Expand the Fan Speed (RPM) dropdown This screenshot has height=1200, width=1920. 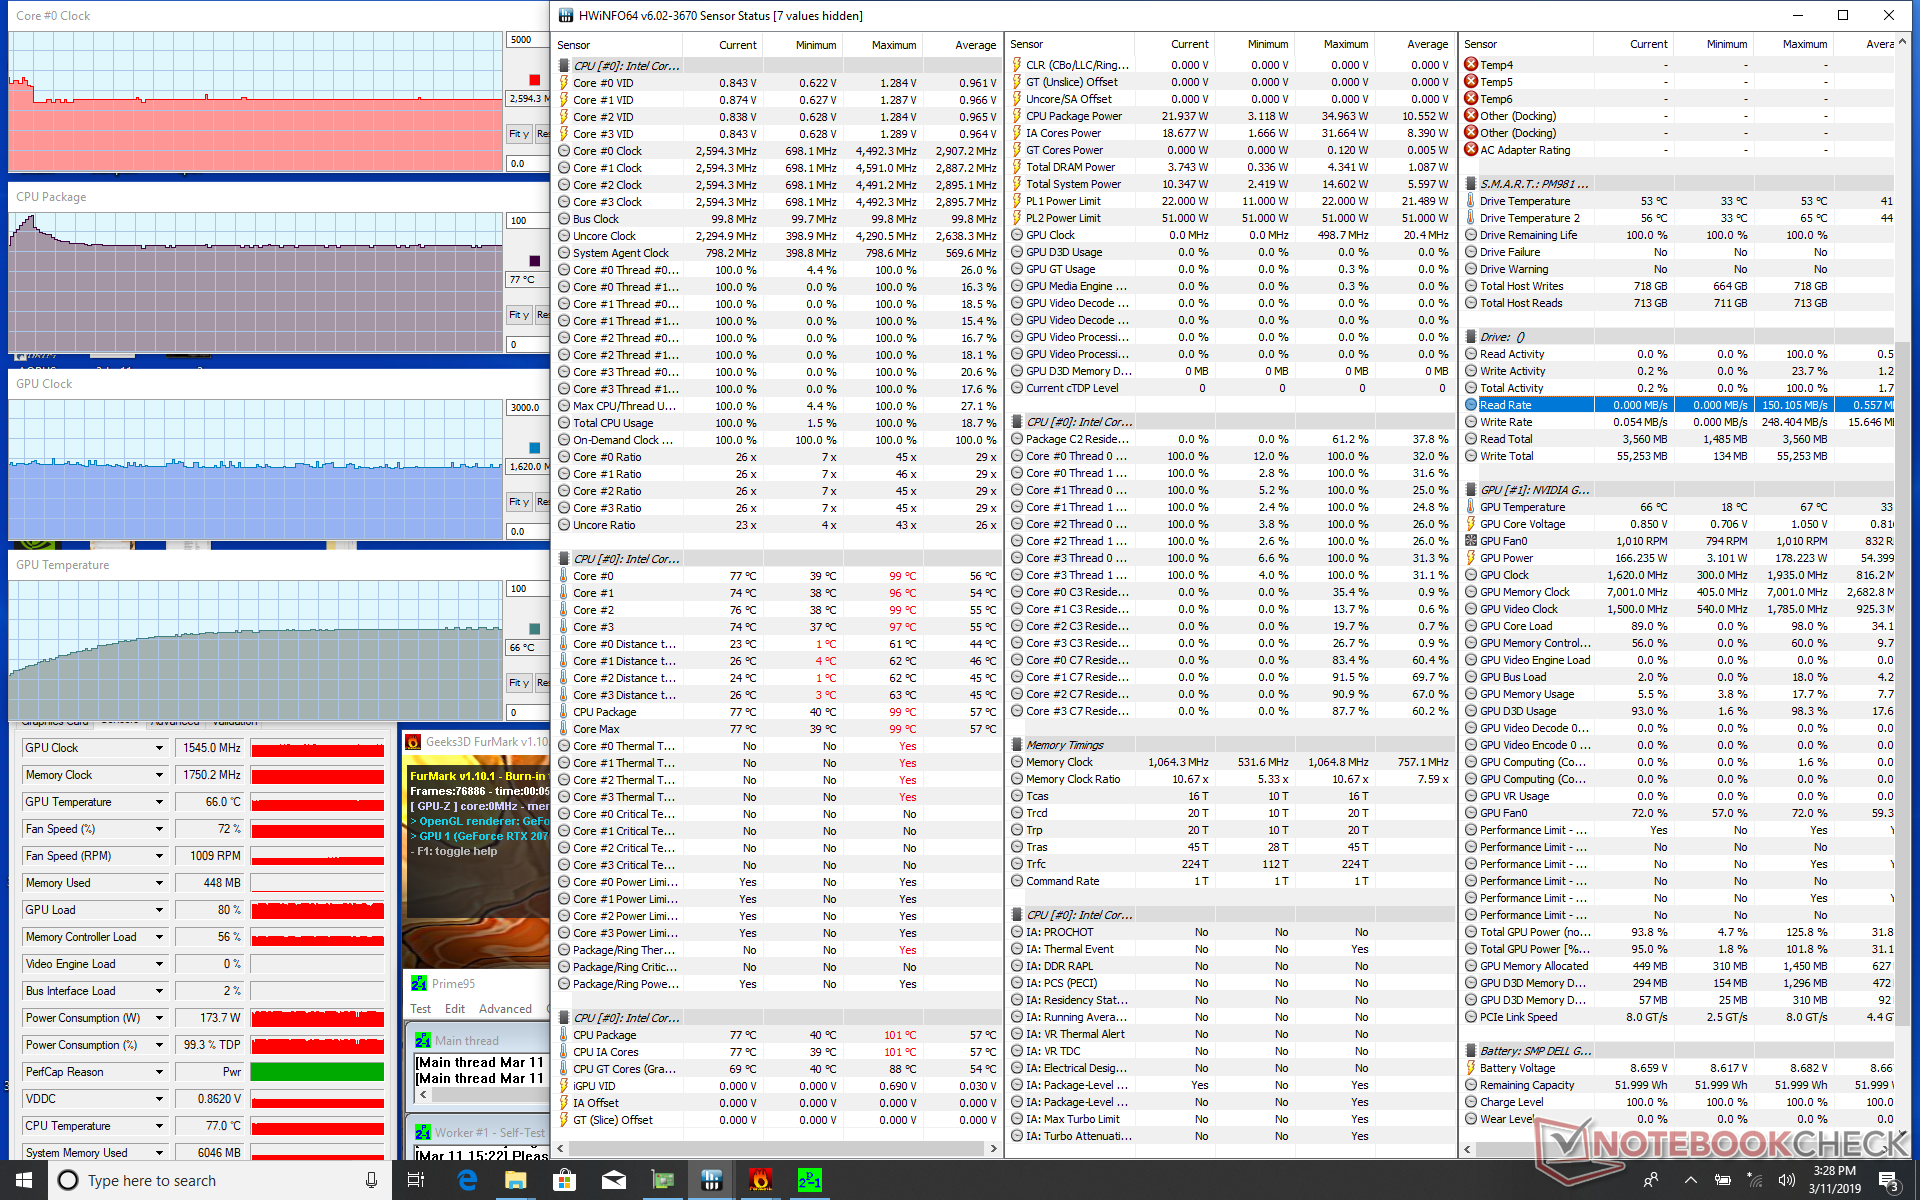point(159,856)
